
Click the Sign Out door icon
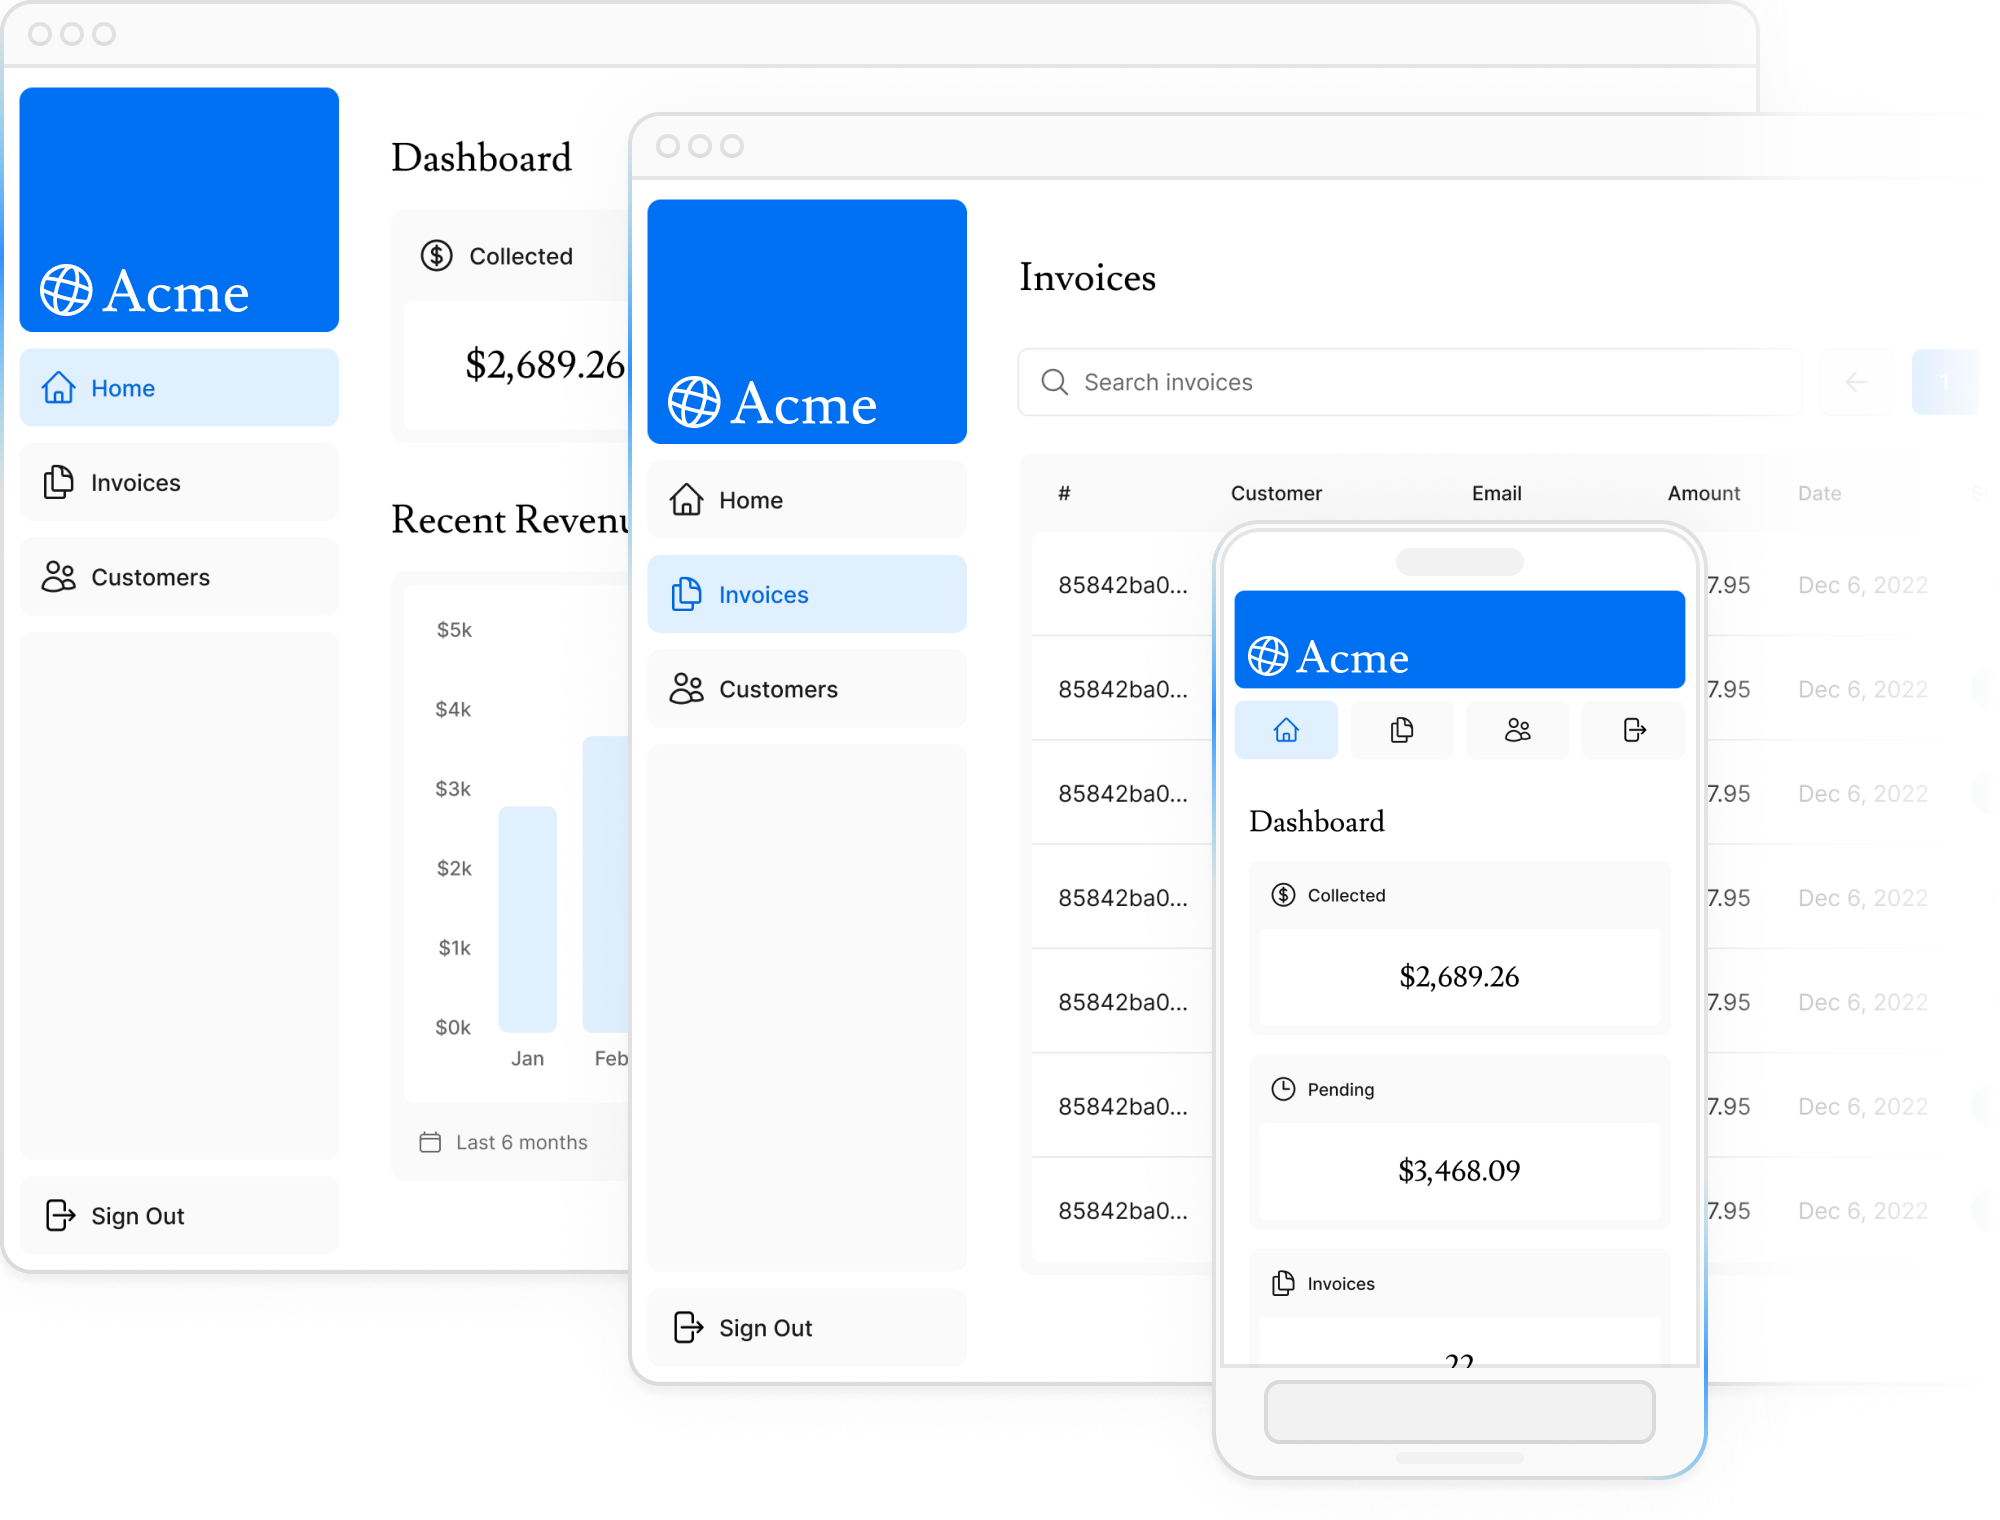pyautogui.click(x=61, y=1213)
